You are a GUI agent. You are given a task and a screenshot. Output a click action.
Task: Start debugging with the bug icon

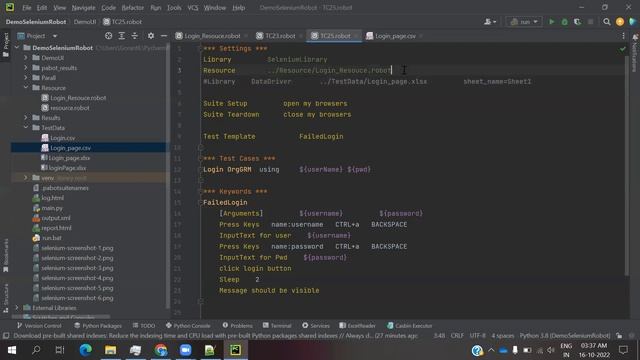[x=564, y=22]
